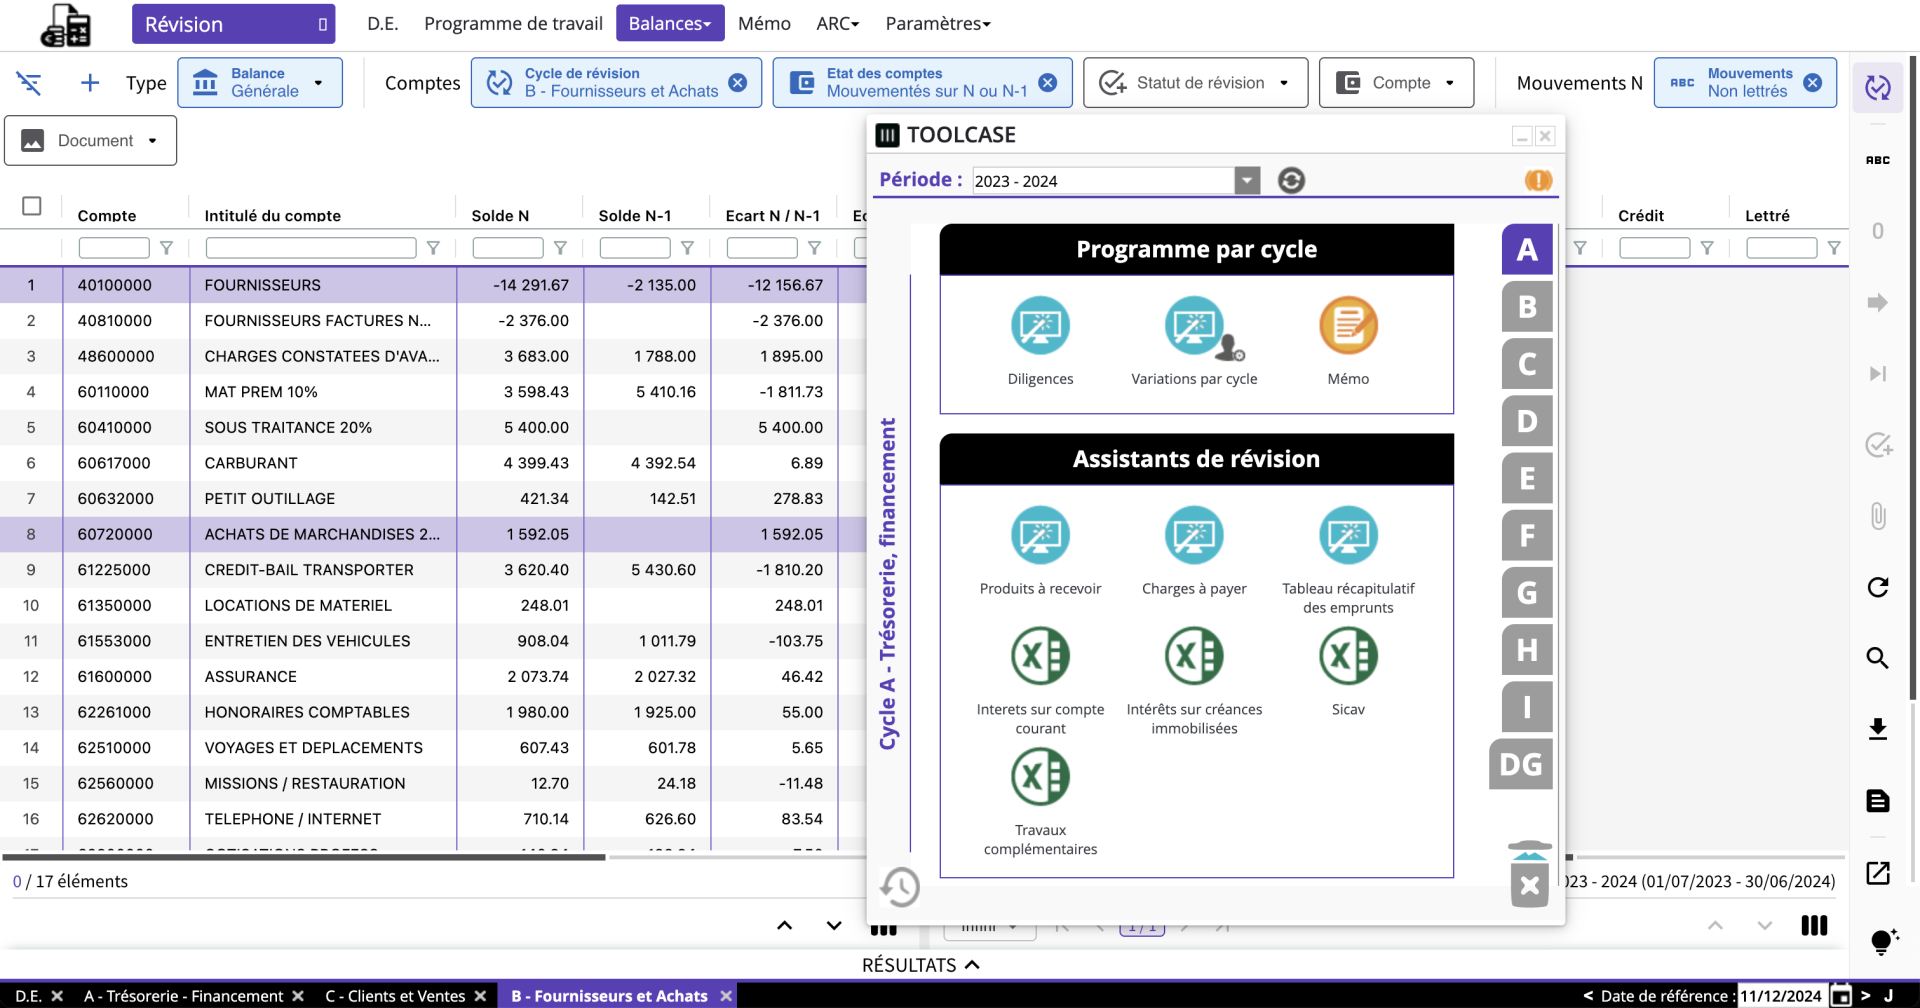Launch the Charges à payer assistant
Viewport: 1920px width, 1008px height.
1194,536
